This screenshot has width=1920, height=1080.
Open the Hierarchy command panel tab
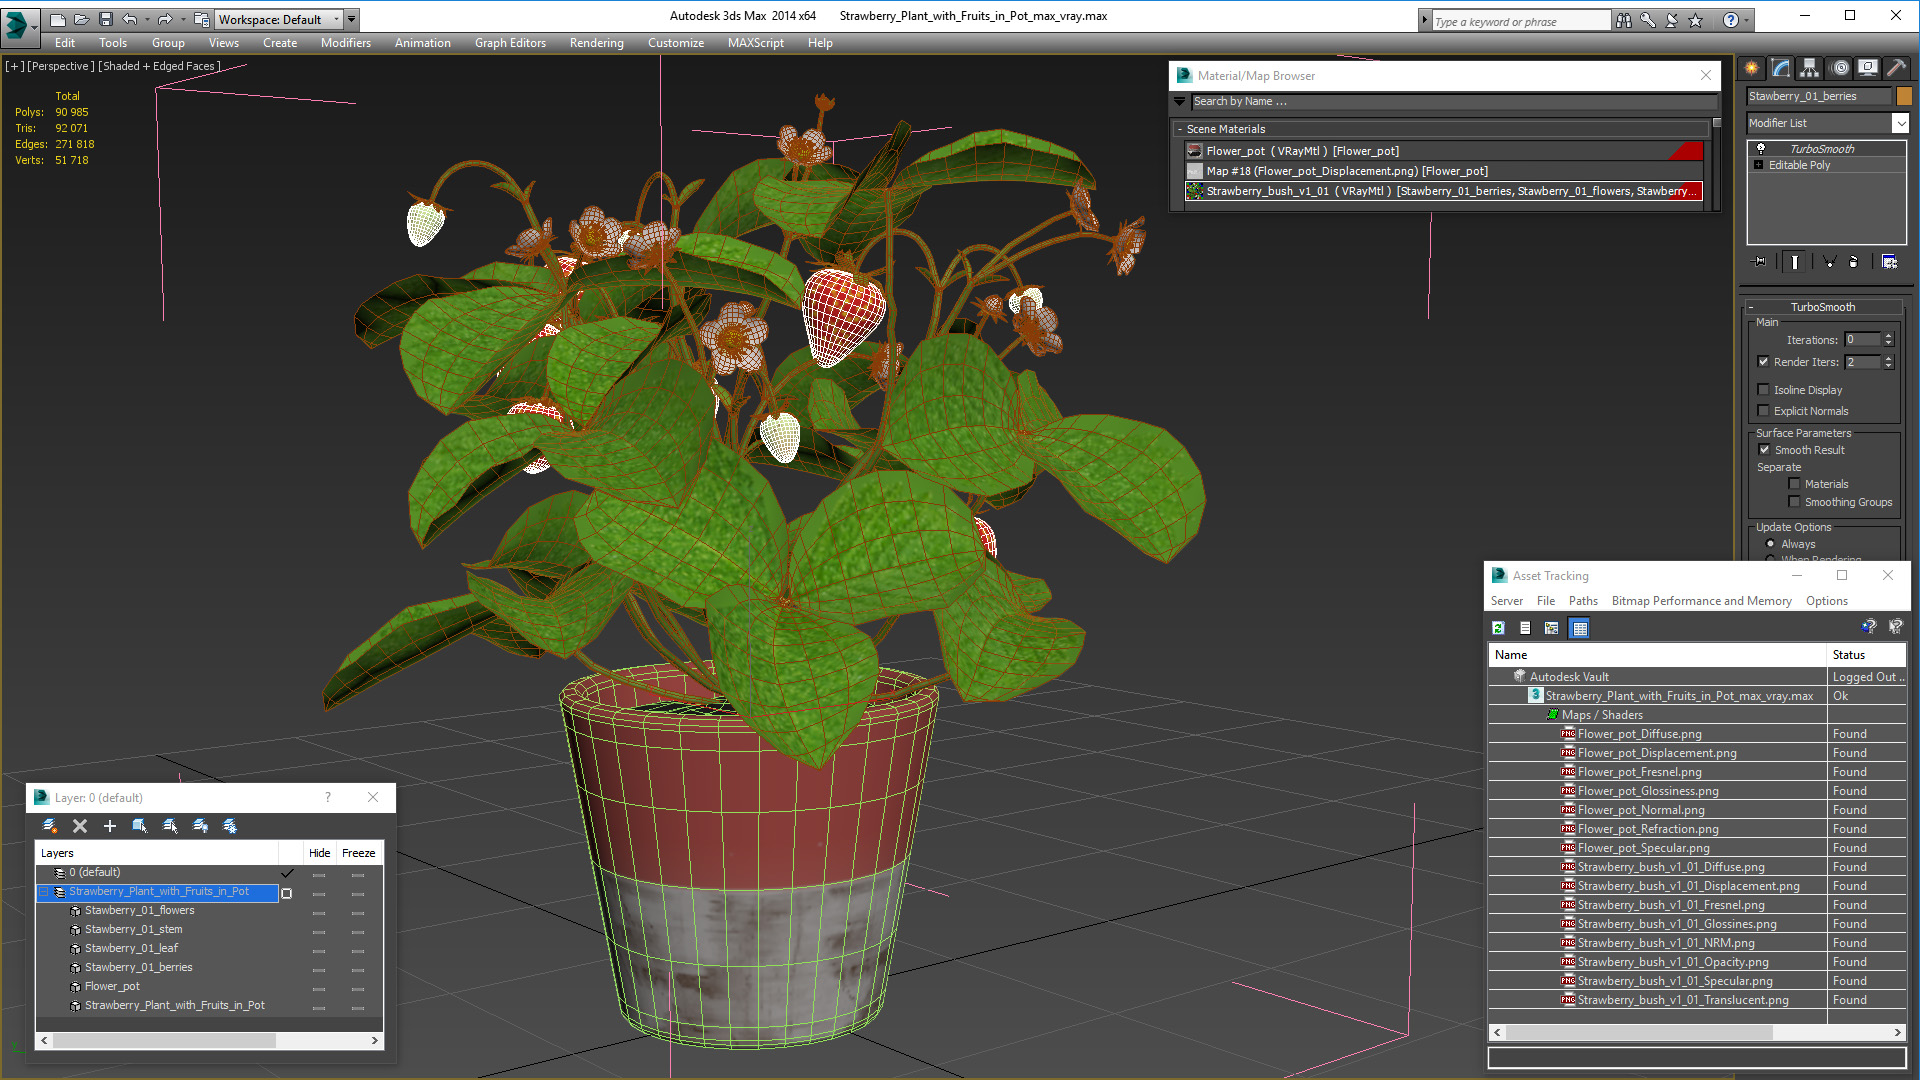[1809, 68]
